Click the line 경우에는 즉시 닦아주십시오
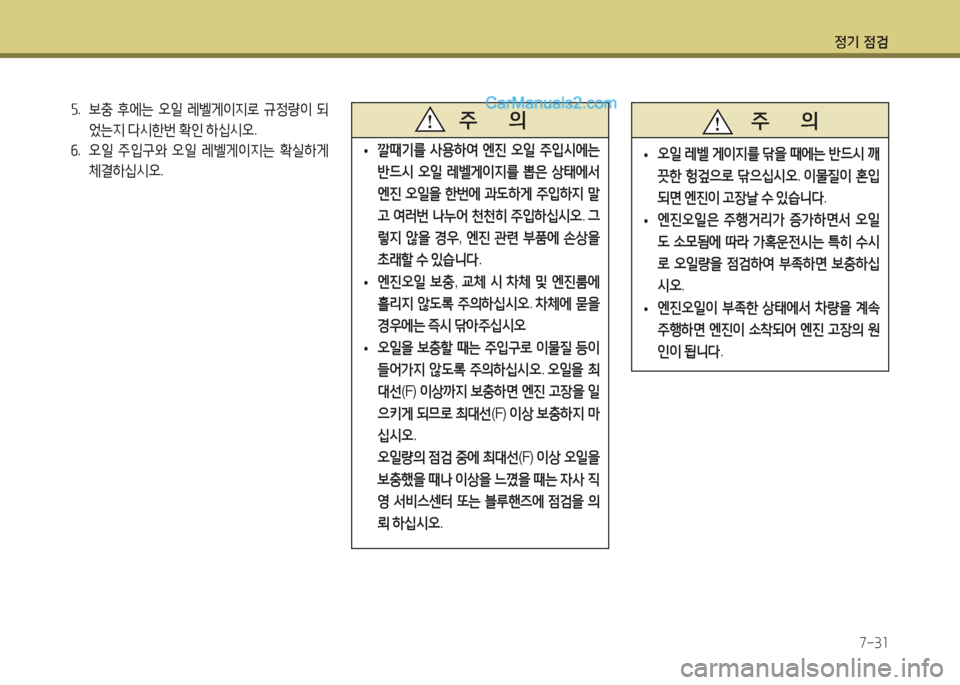Screen dimensions: 960x685 tap(451, 325)
